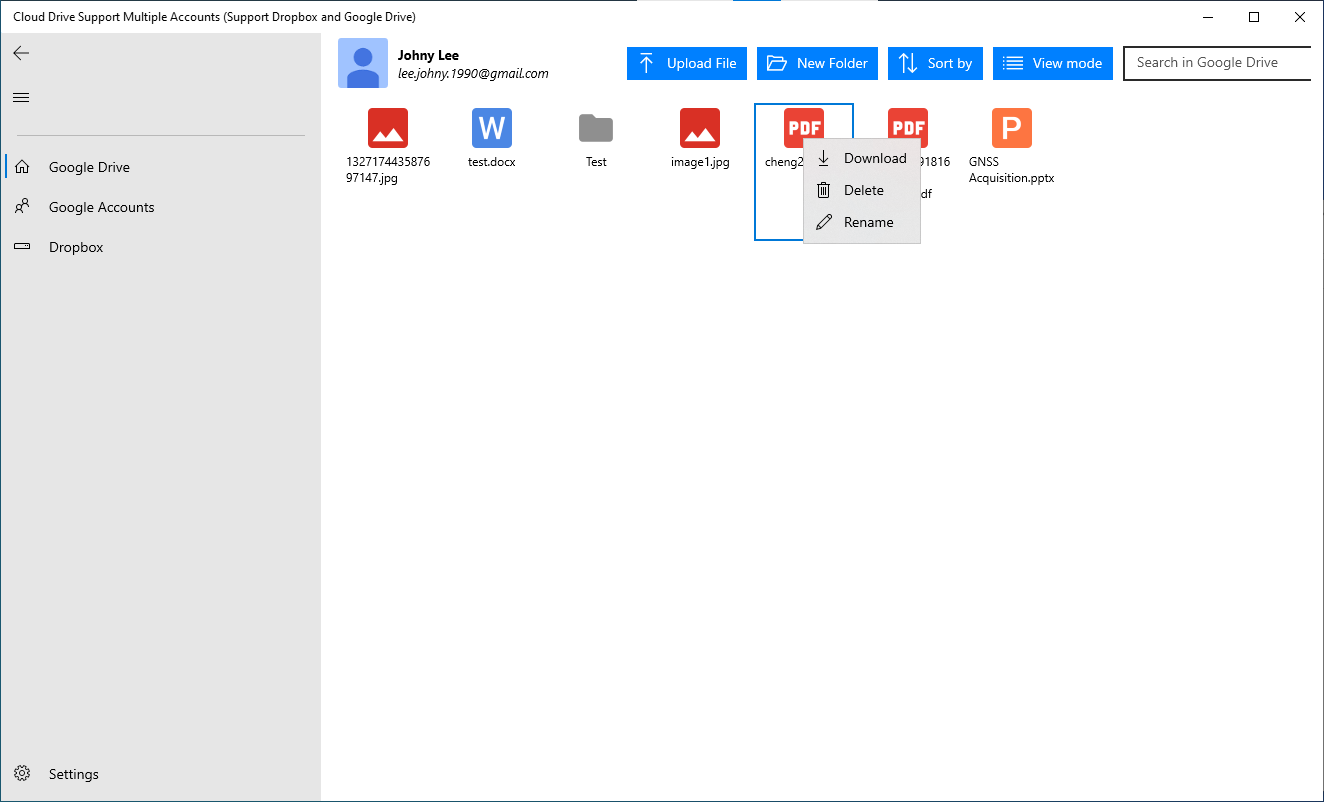Click Johny Lee's profile avatar

coord(363,63)
